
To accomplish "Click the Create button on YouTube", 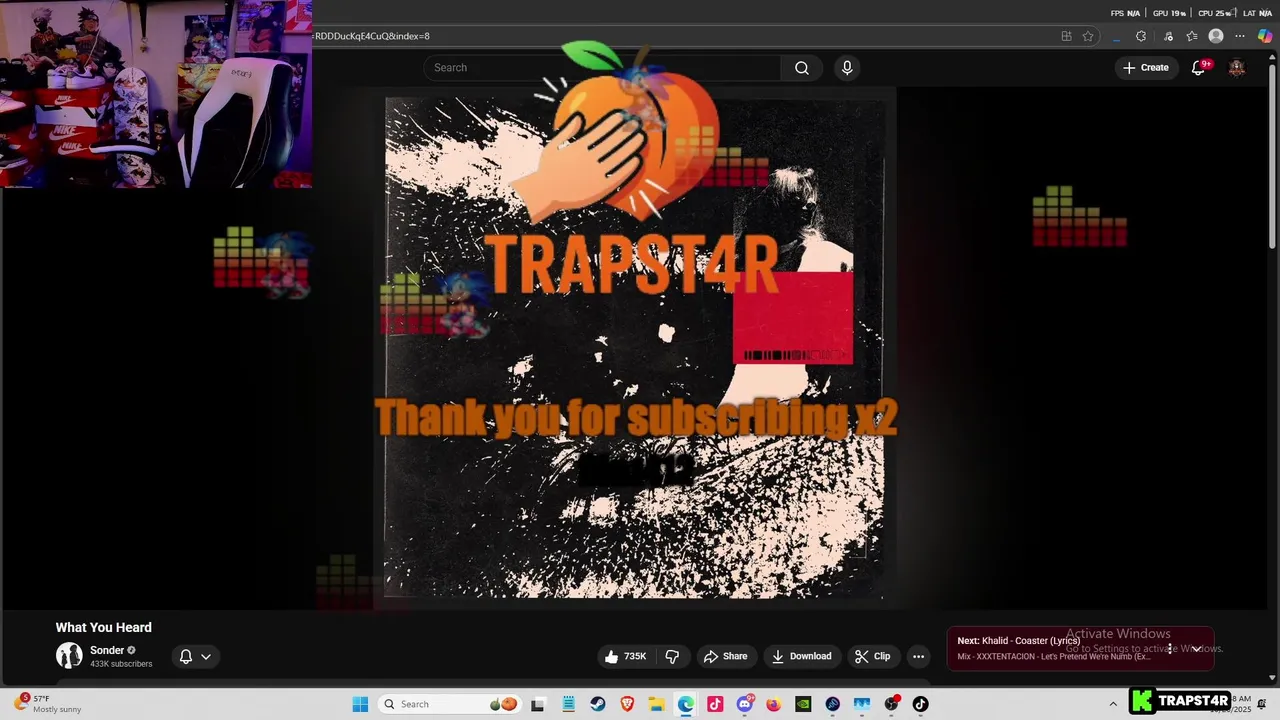I will pos(1146,67).
